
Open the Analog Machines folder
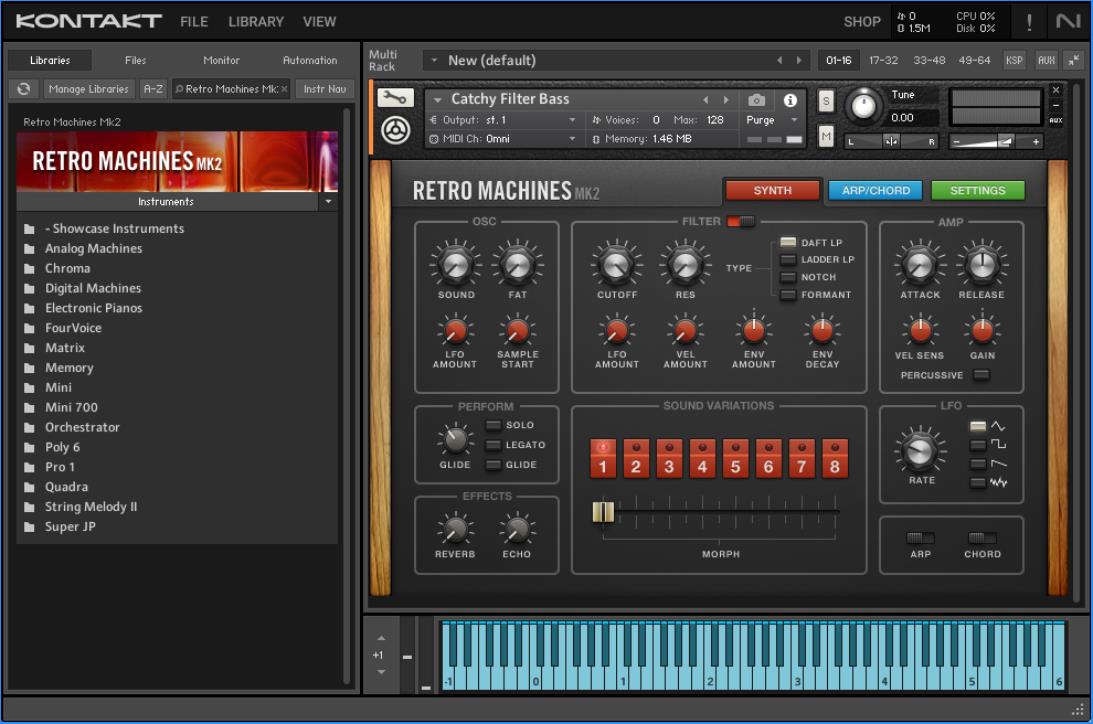coord(93,248)
